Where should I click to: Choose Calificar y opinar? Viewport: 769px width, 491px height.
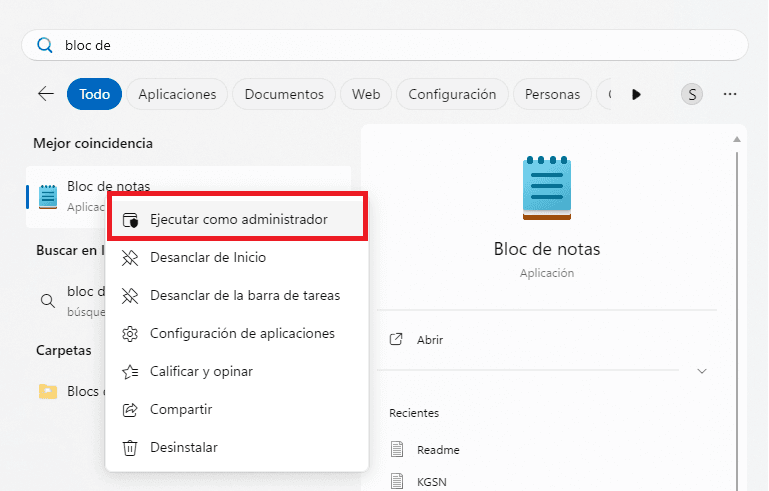coord(200,371)
